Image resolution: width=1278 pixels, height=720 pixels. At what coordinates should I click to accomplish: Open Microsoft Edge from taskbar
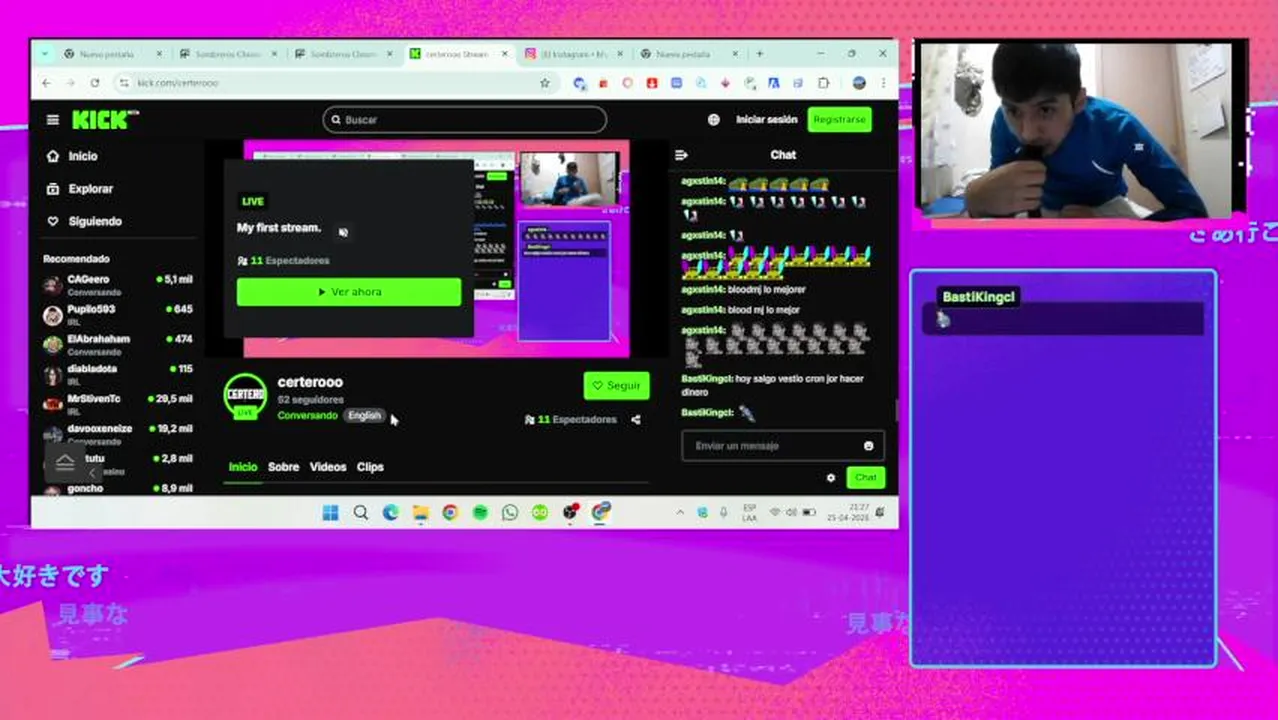(x=391, y=513)
